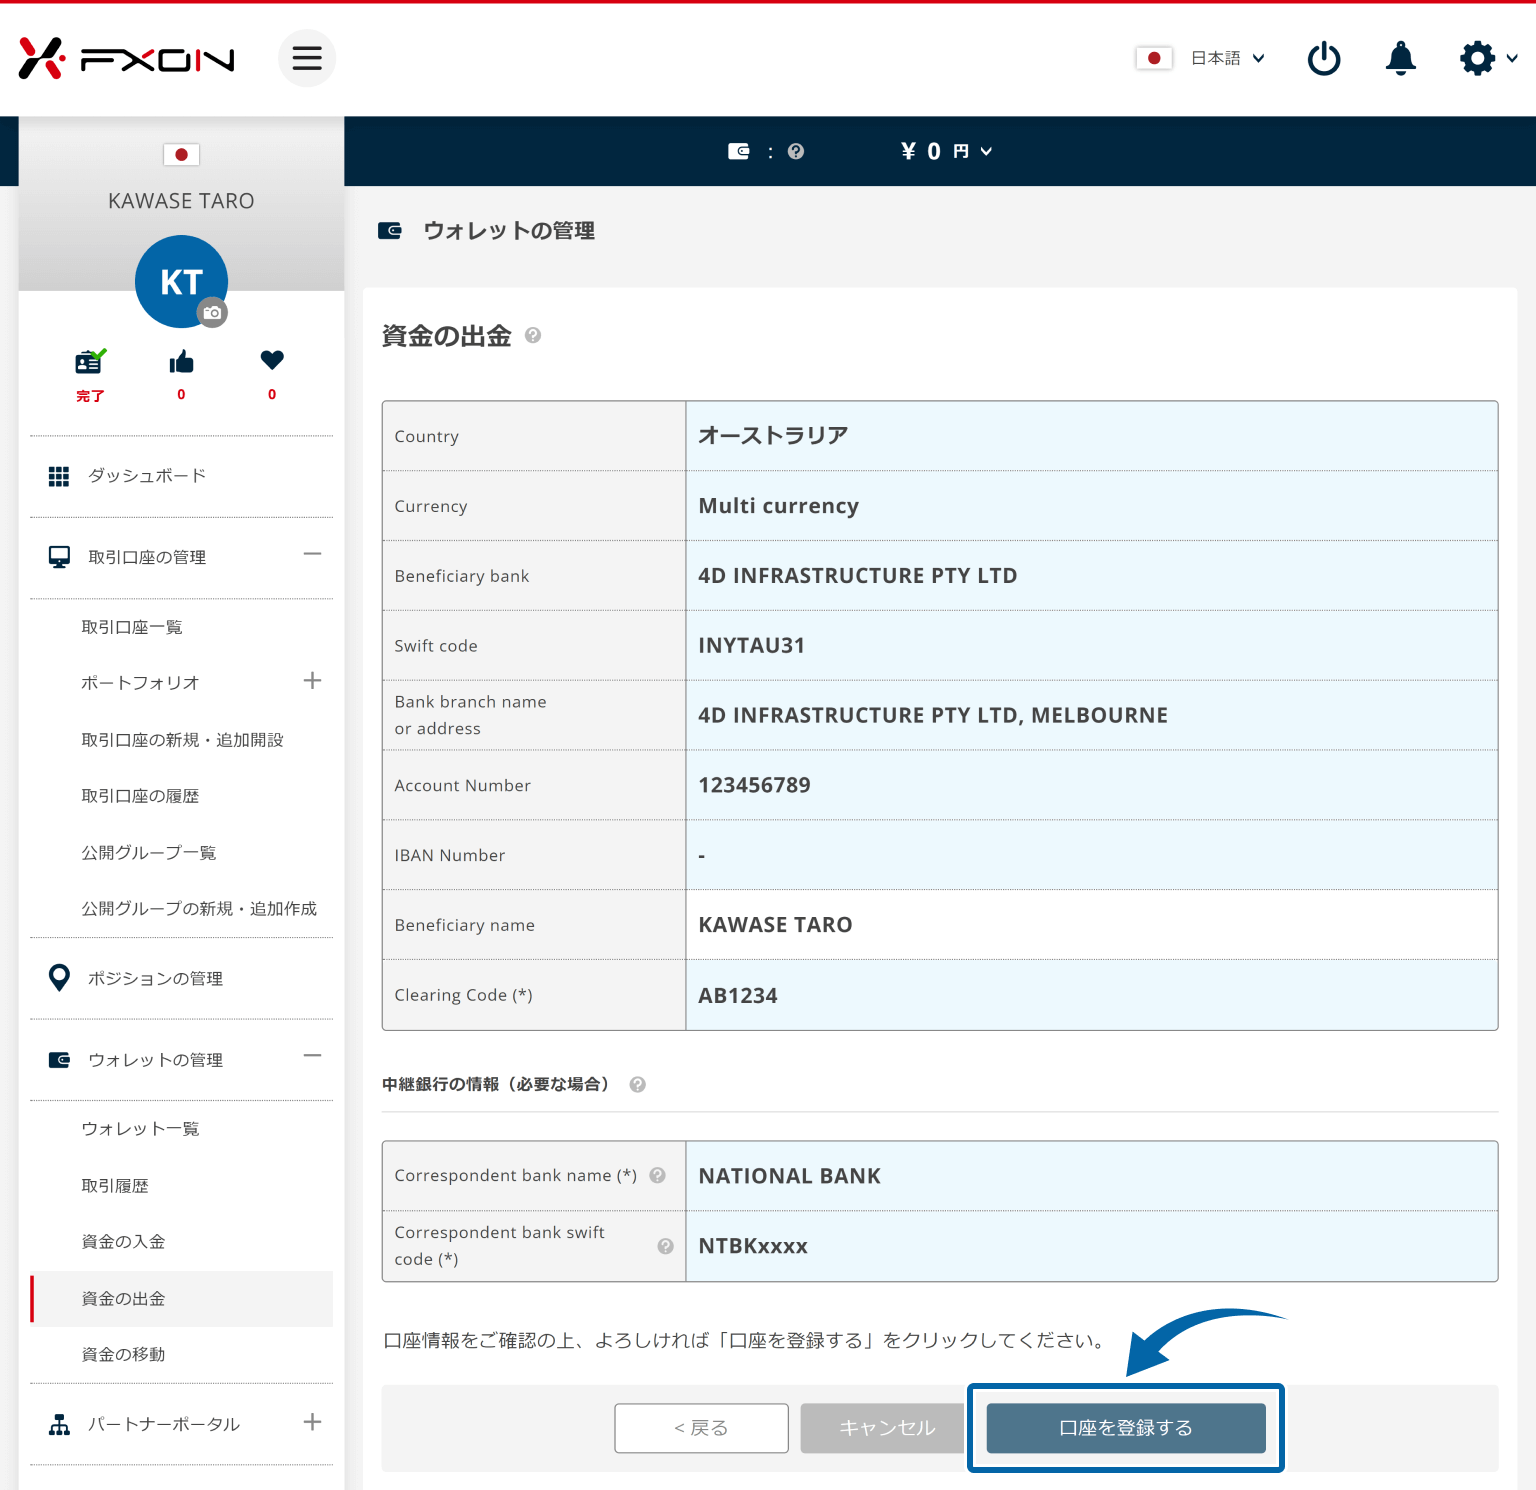Viewport: 1536px width, 1490px height.
Task: Click the help icon beside 資金の出金 heading
Action: click(533, 335)
